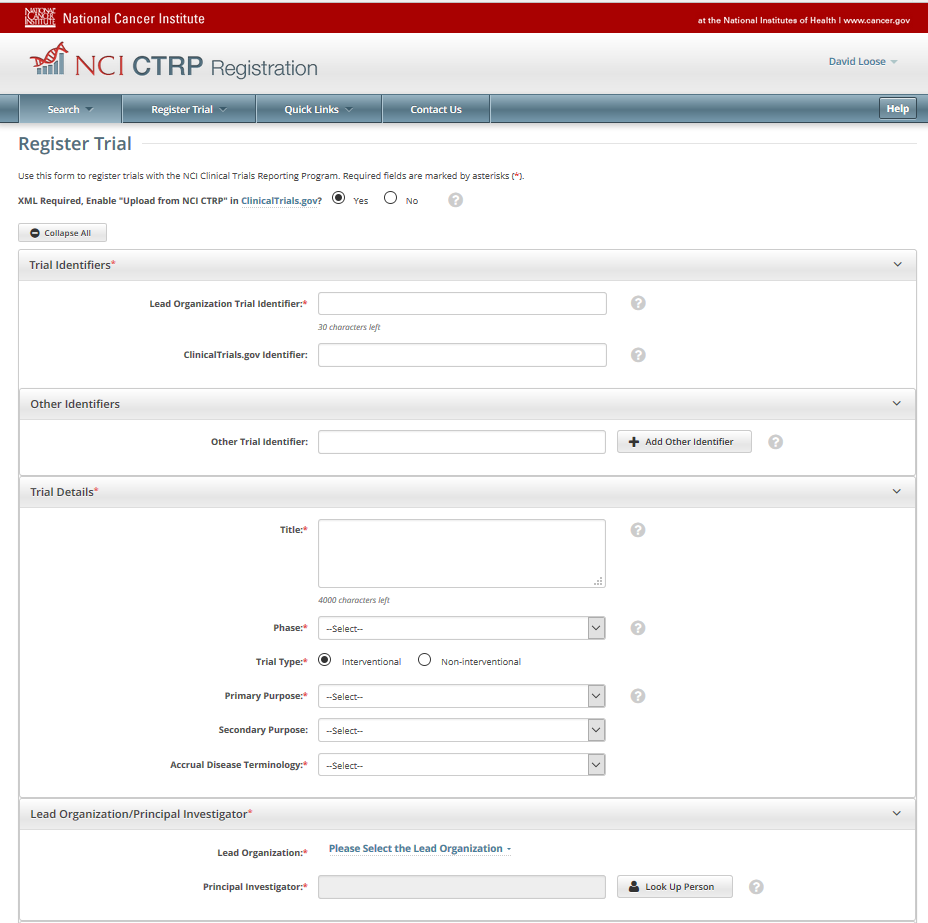Open Accrual Disease Terminology dropdown
Viewport: 928px width, 923px height.
(462, 765)
